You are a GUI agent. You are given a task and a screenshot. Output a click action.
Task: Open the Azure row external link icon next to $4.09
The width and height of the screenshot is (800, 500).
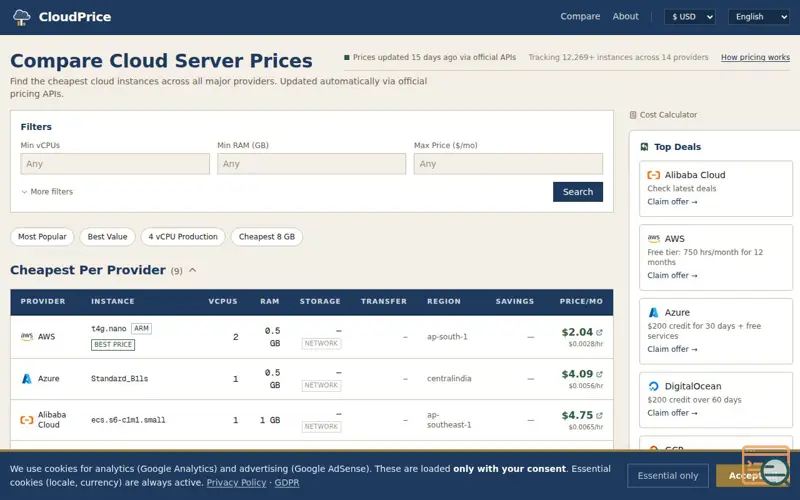click(x=599, y=374)
